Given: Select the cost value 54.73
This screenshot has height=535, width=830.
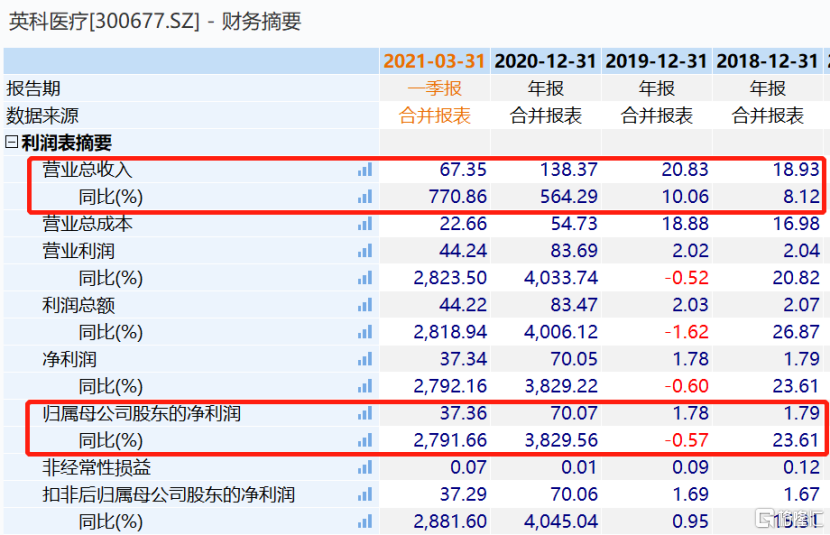Looking at the screenshot, I should click(x=574, y=224).
